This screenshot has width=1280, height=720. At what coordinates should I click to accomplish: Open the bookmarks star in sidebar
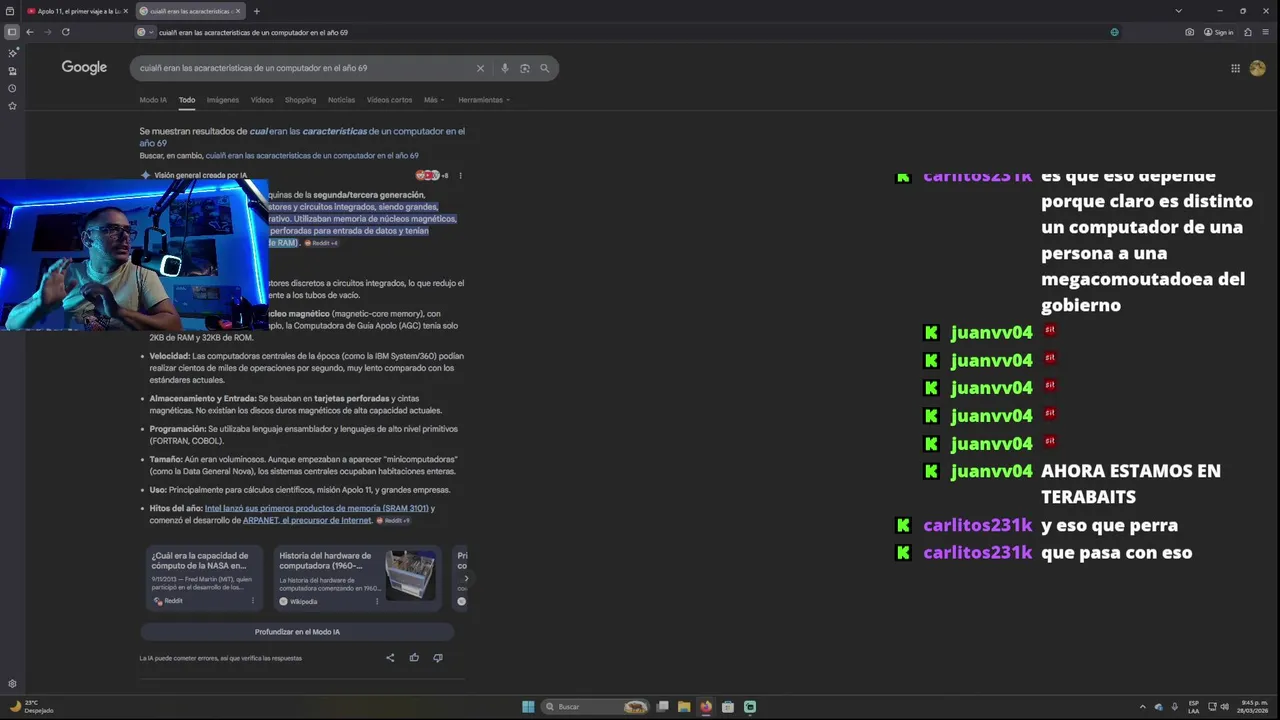(x=12, y=105)
